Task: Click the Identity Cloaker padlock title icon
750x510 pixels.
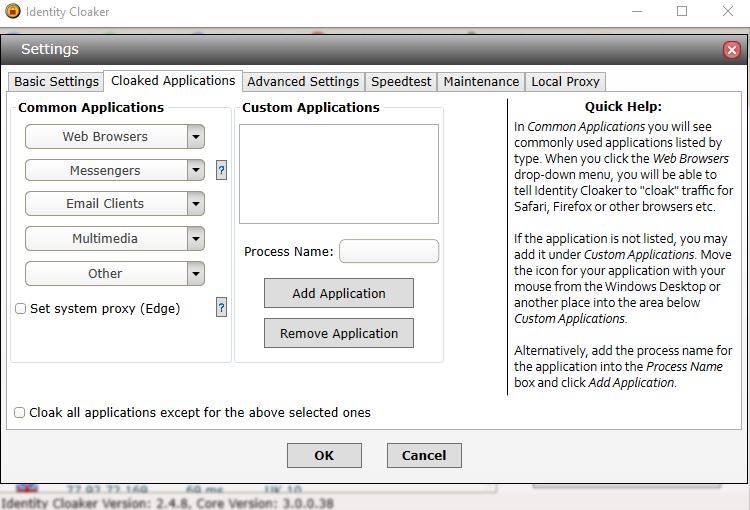Action: tap(13, 11)
